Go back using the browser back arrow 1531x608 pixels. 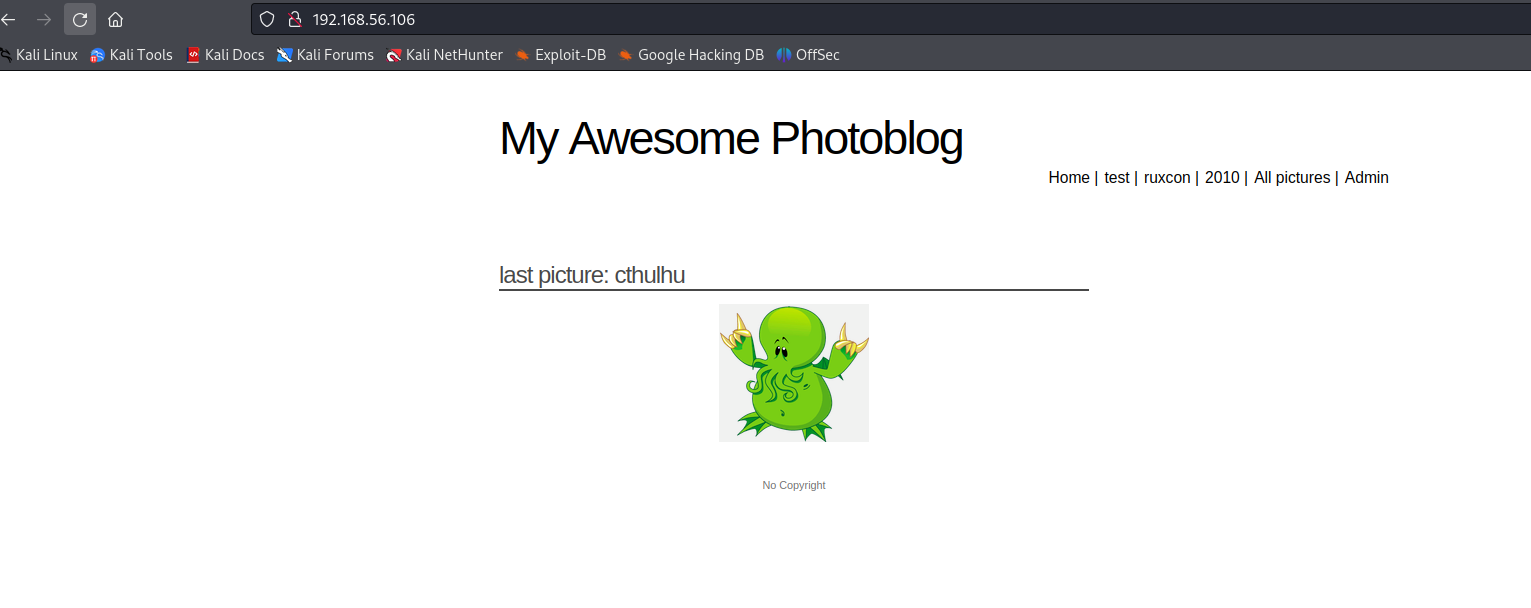[x=8, y=19]
